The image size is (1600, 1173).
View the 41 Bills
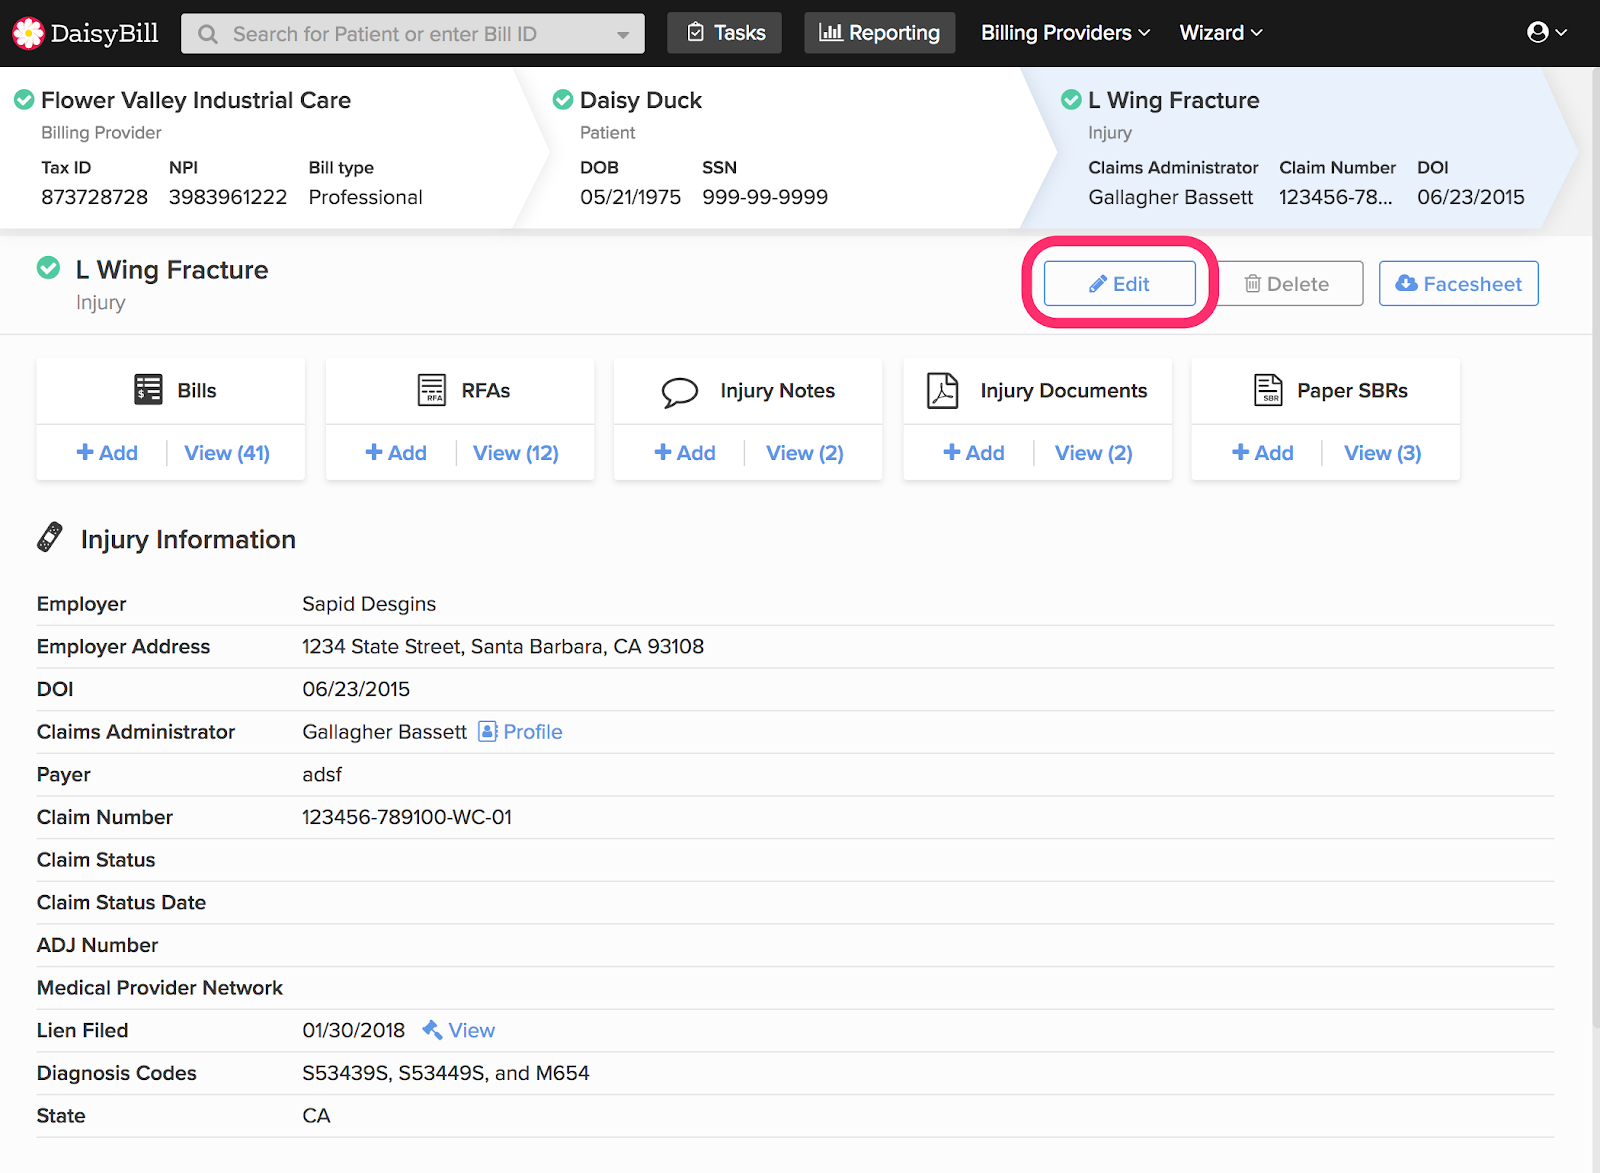(x=227, y=453)
